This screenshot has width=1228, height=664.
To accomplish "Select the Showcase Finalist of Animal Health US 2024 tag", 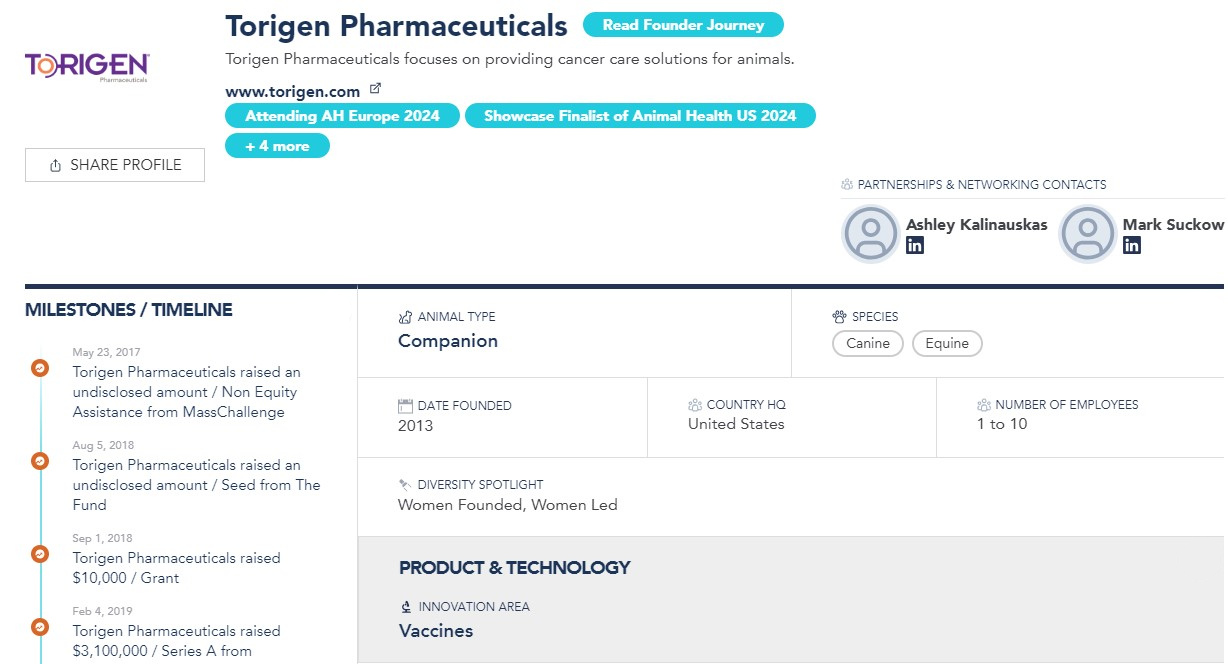I will (640, 116).
